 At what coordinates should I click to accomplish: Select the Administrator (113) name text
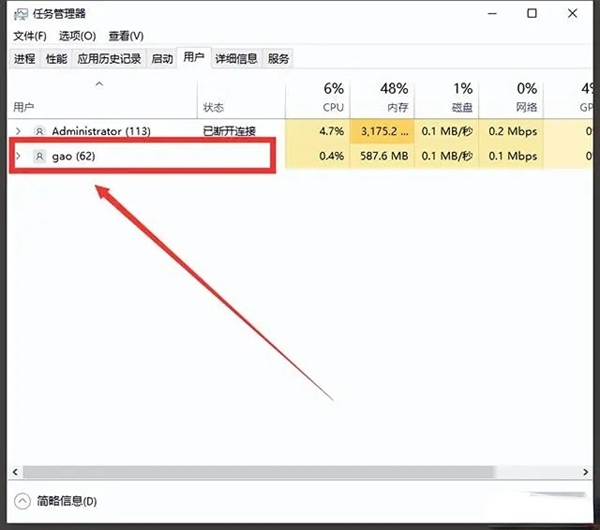[101, 131]
